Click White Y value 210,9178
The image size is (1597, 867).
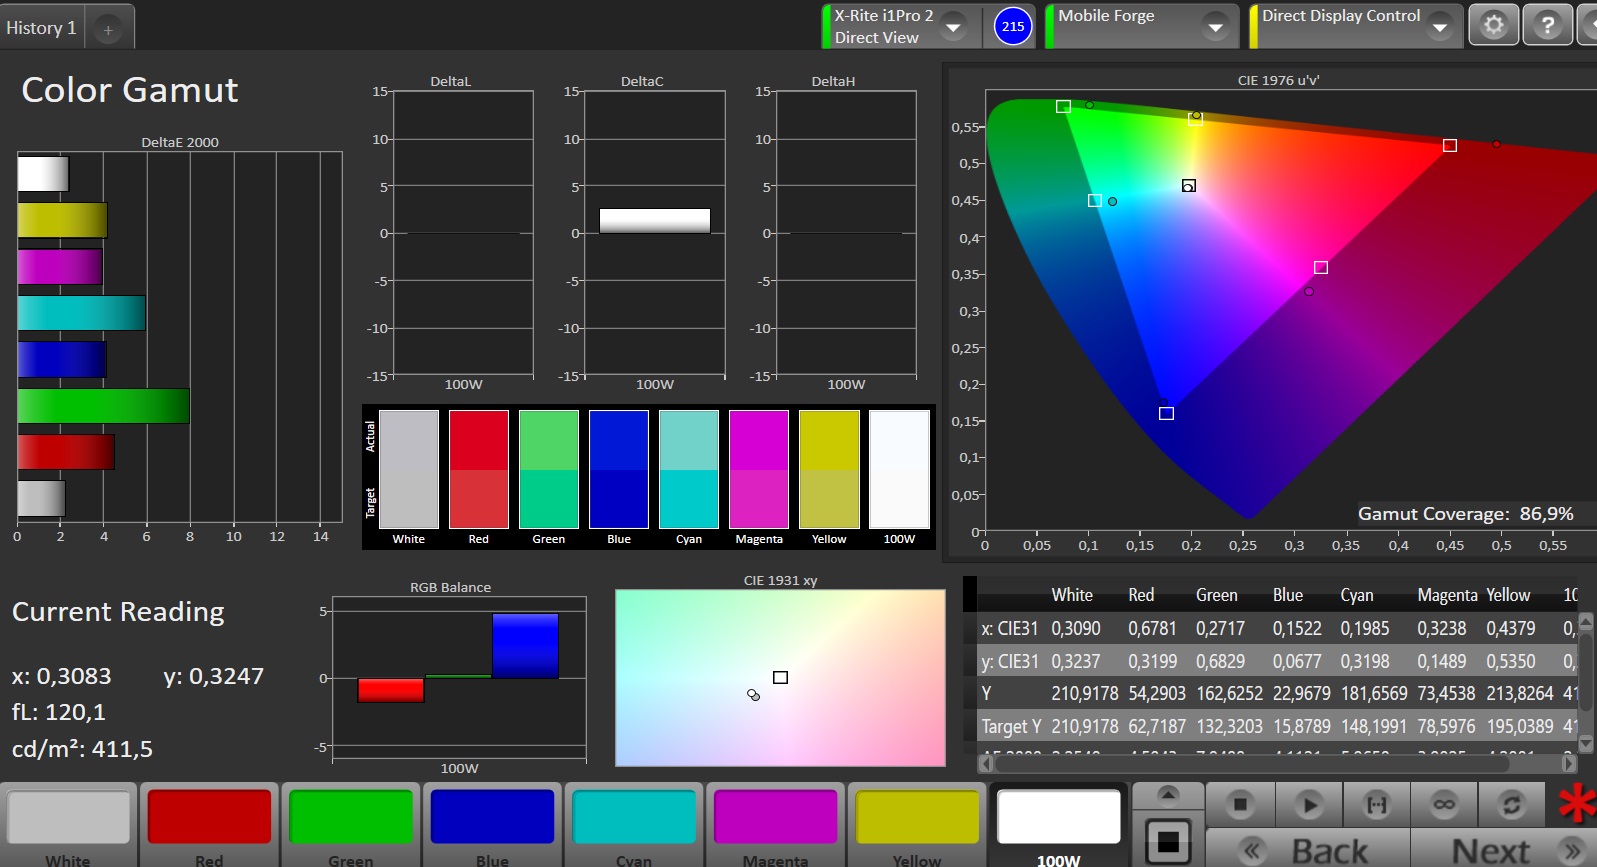[x=1085, y=694]
